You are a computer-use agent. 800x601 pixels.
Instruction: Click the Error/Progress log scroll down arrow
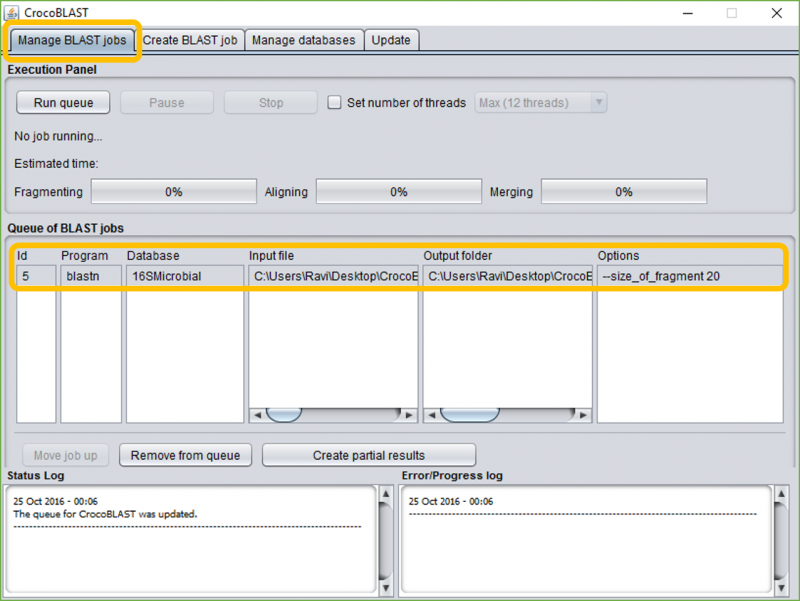pyautogui.click(x=781, y=588)
